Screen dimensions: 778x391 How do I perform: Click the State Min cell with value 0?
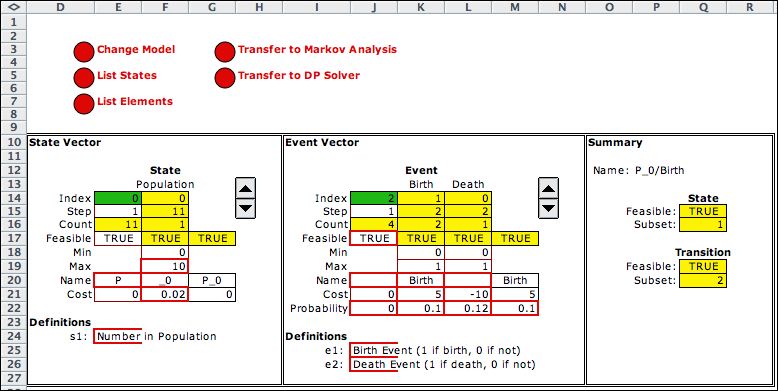[165, 252]
